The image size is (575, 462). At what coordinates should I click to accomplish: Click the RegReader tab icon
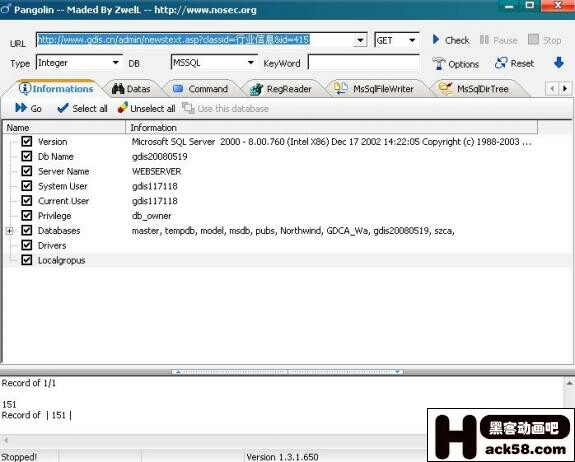pyautogui.click(x=256, y=89)
